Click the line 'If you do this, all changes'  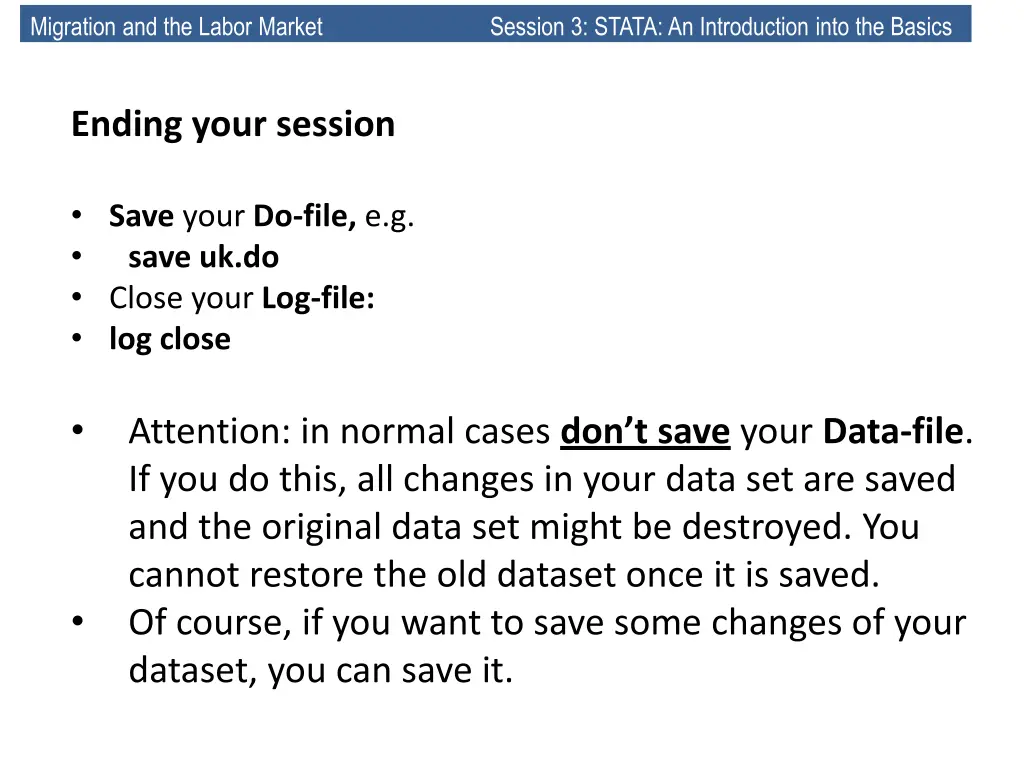[x=542, y=479]
